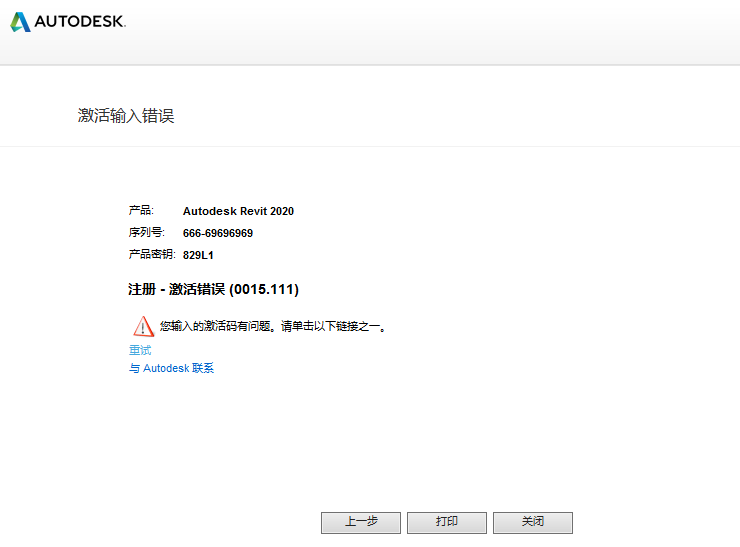Click the 产品密钥: label
The width and height of the screenshot is (740, 547).
click(152, 255)
